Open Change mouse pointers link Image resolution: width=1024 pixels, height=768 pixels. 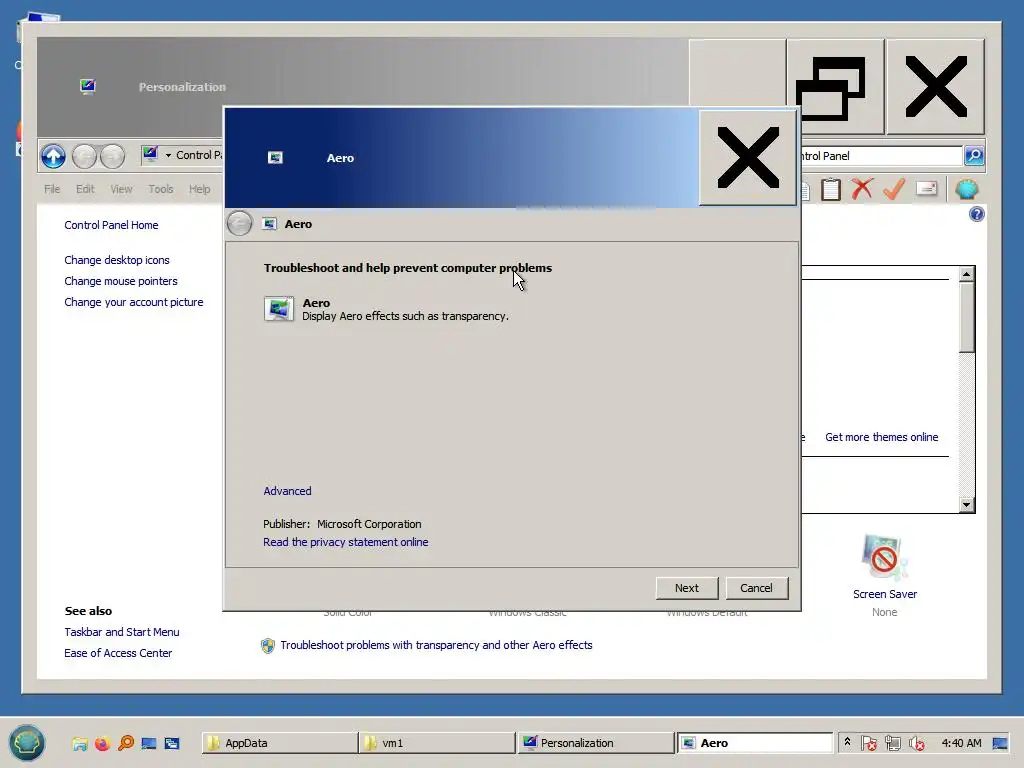121,281
